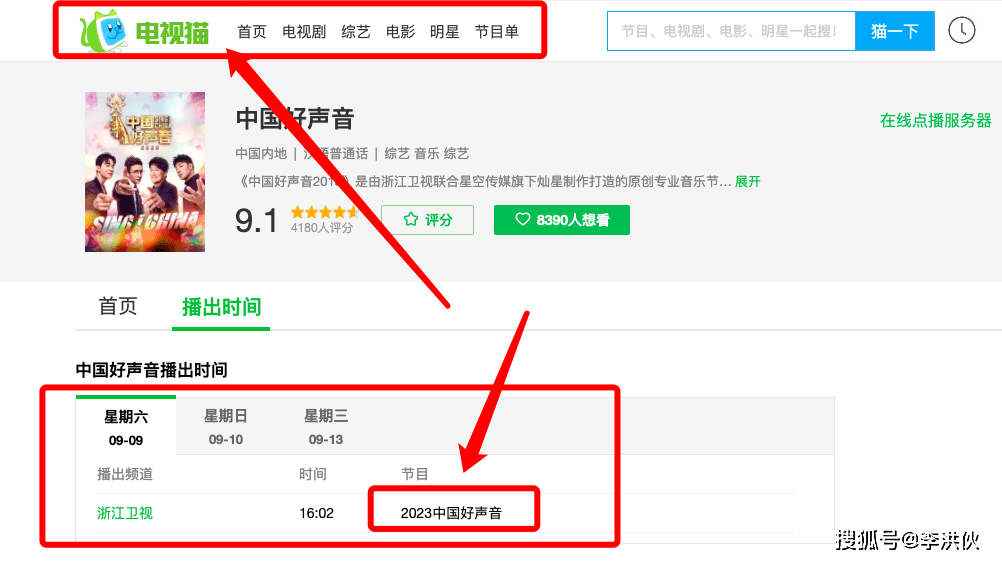Click the 电视猫 cat logo icon
The image size is (1002, 562).
pos(106,31)
